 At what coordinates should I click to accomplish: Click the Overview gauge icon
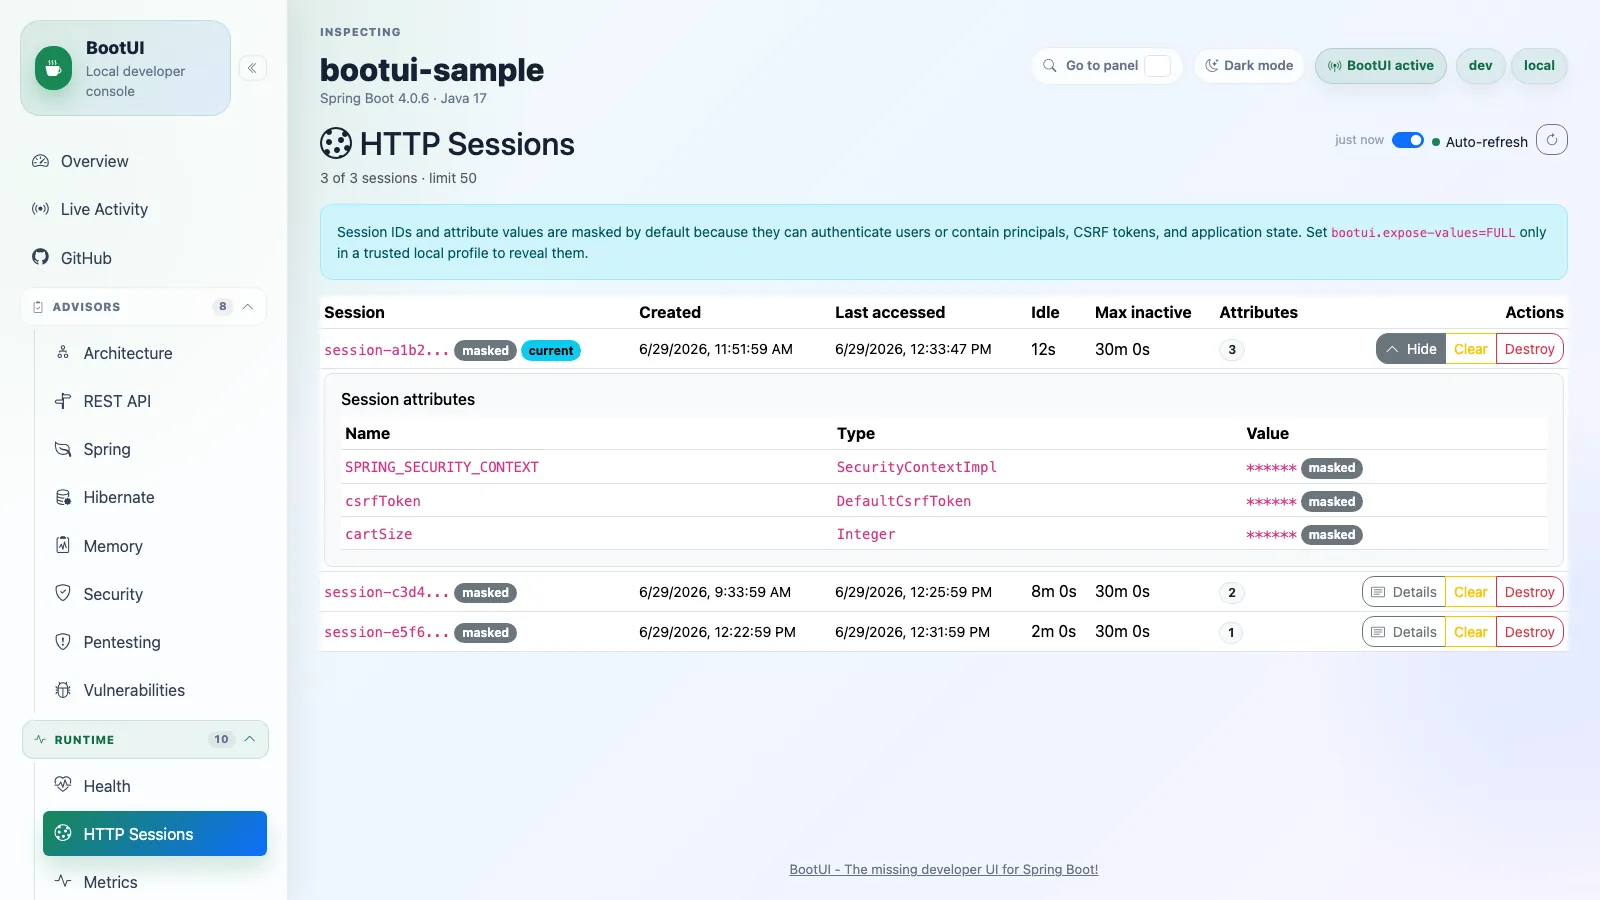click(x=40, y=161)
